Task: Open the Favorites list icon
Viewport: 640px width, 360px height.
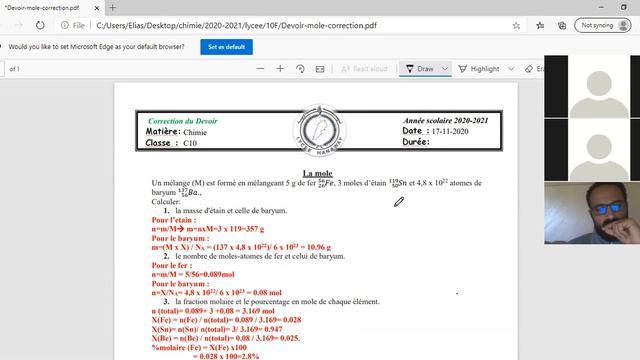Action: [540, 25]
